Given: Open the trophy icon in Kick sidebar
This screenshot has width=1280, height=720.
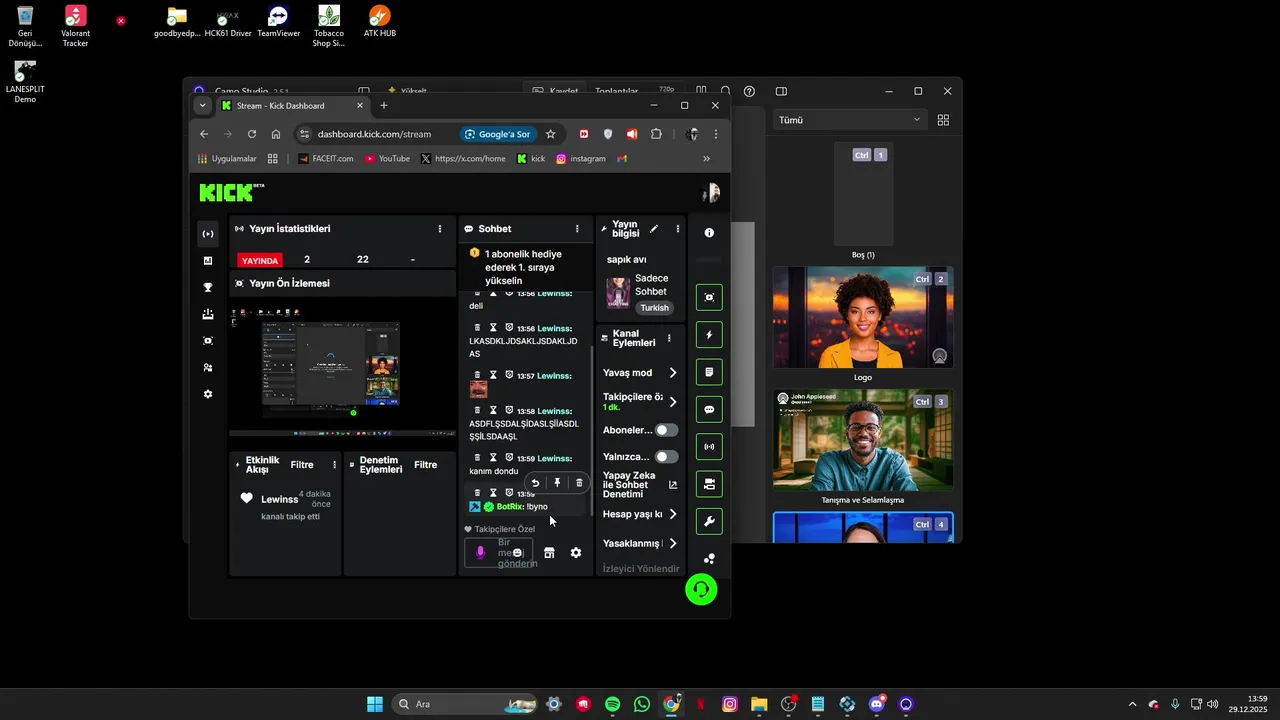Looking at the screenshot, I should tap(208, 288).
